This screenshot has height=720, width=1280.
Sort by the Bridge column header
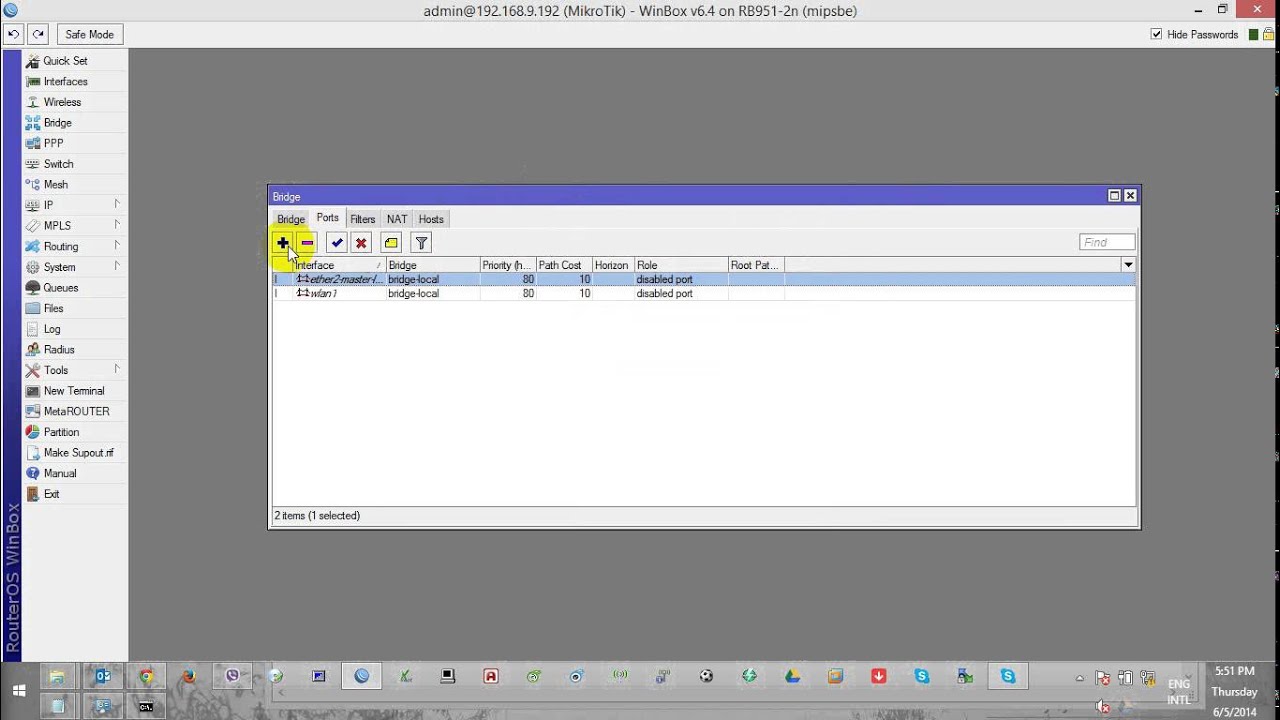point(433,265)
